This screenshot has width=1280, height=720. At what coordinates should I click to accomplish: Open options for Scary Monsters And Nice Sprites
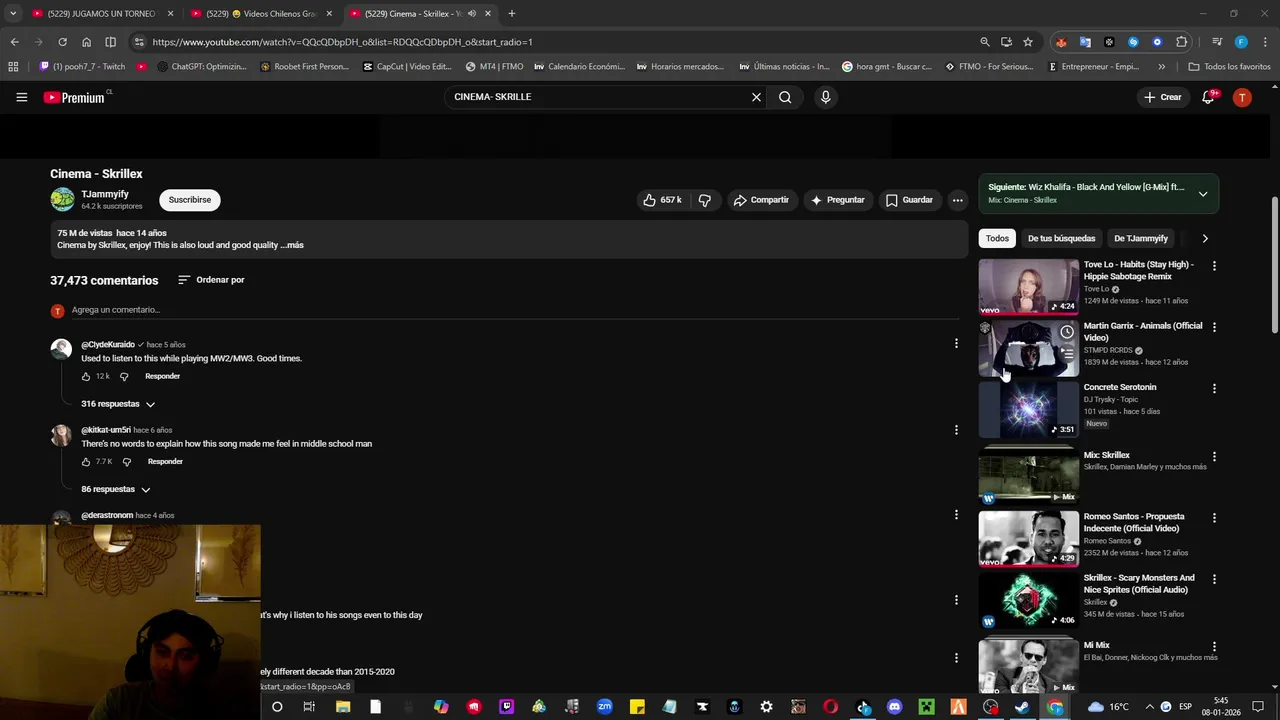[1214, 579]
